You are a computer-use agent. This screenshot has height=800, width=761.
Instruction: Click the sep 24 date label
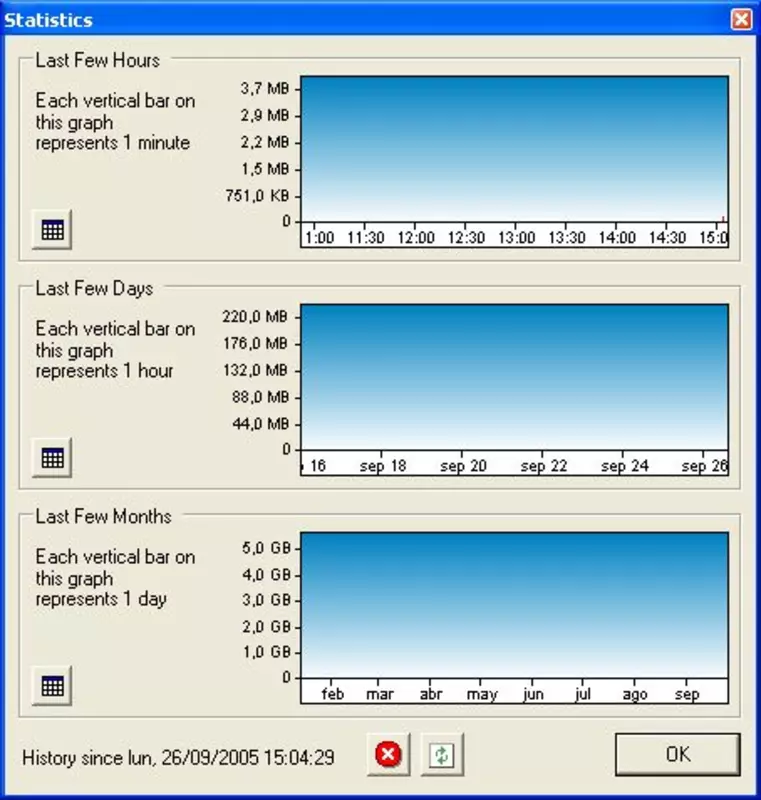[624, 466]
